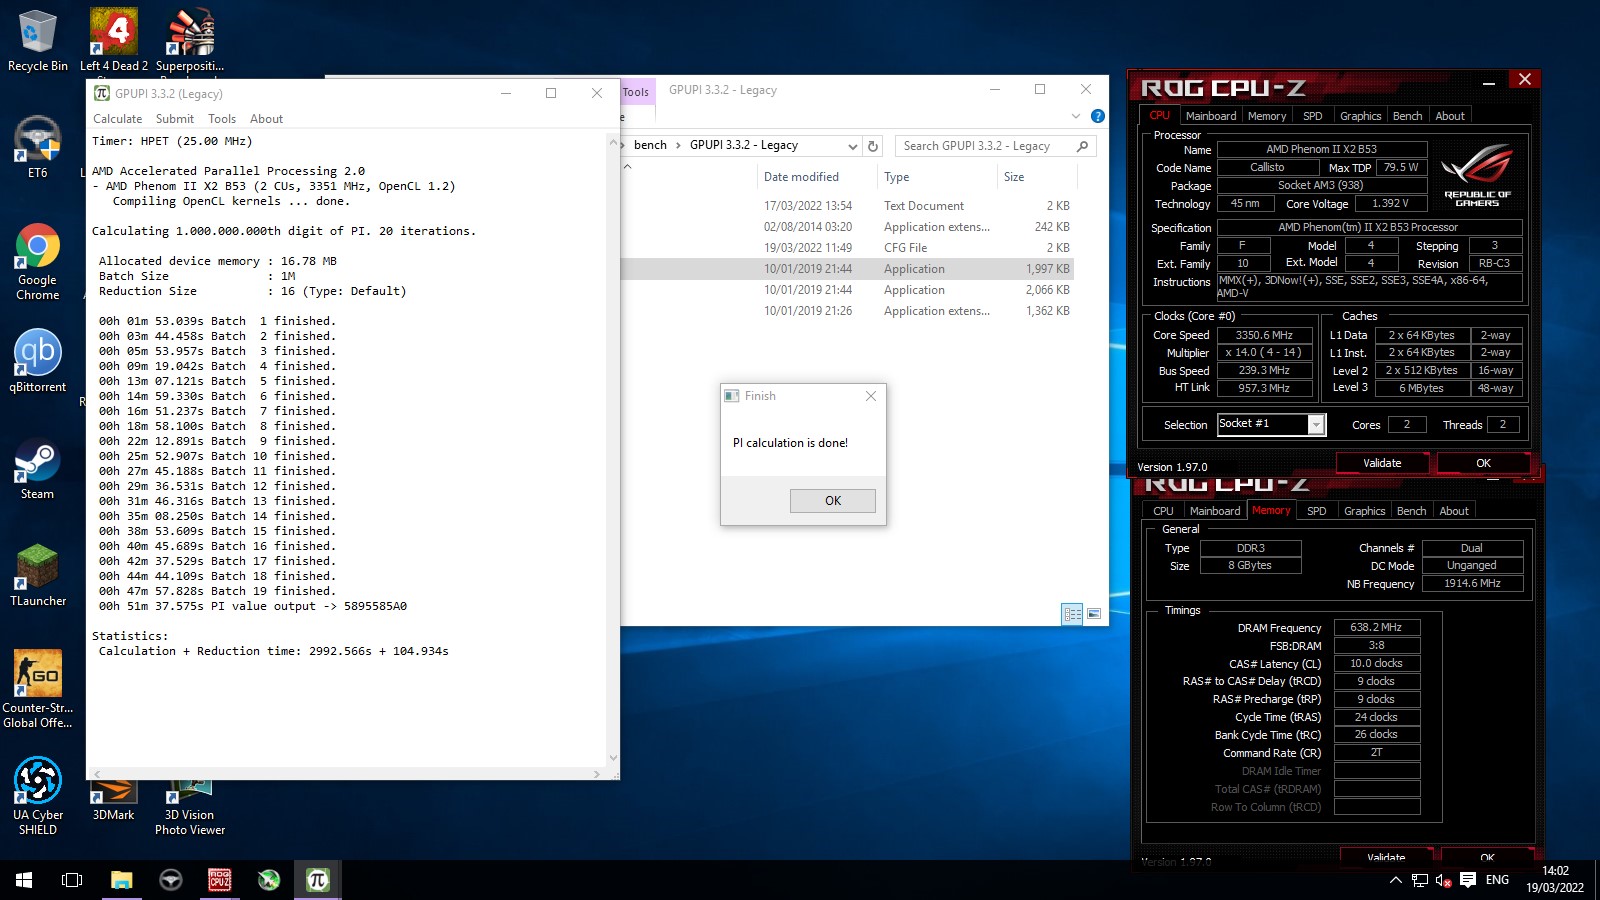Select the Steam desktop shortcut
The height and width of the screenshot is (900, 1600).
[x=37, y=470]
